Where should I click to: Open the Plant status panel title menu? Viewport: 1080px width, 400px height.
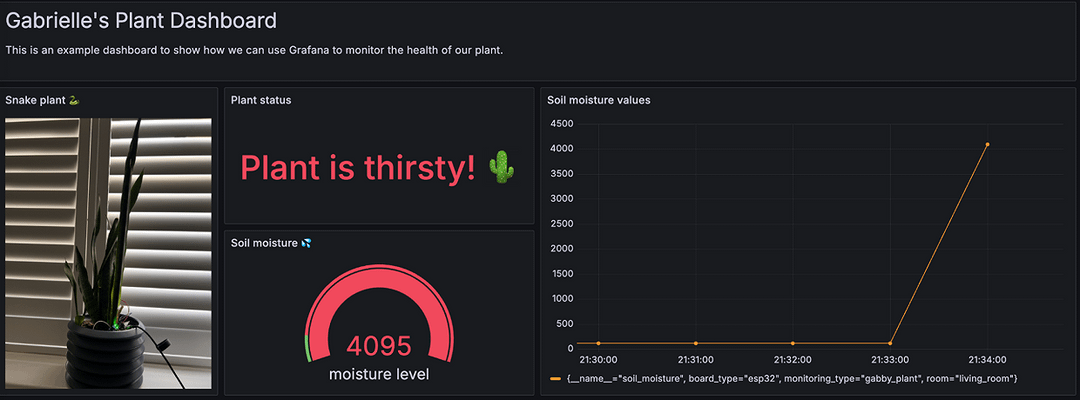pyautogui.click(x=261, y=100)
